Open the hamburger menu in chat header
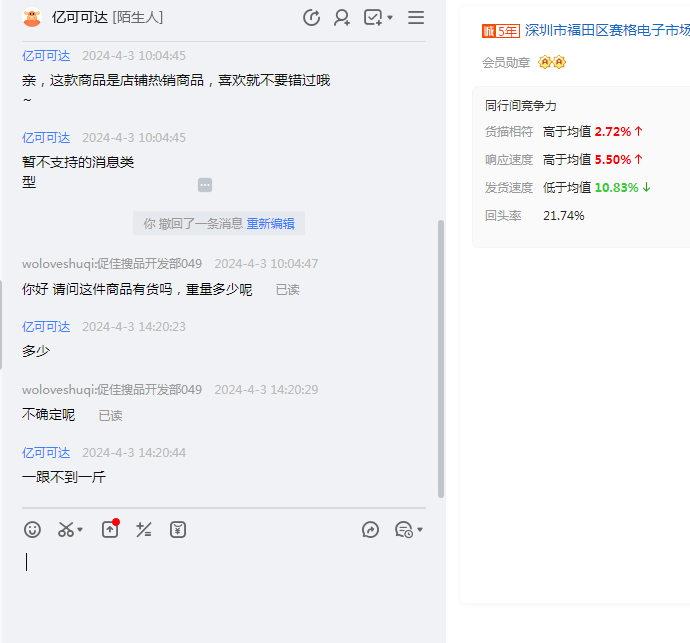 [x=416, y=18]
